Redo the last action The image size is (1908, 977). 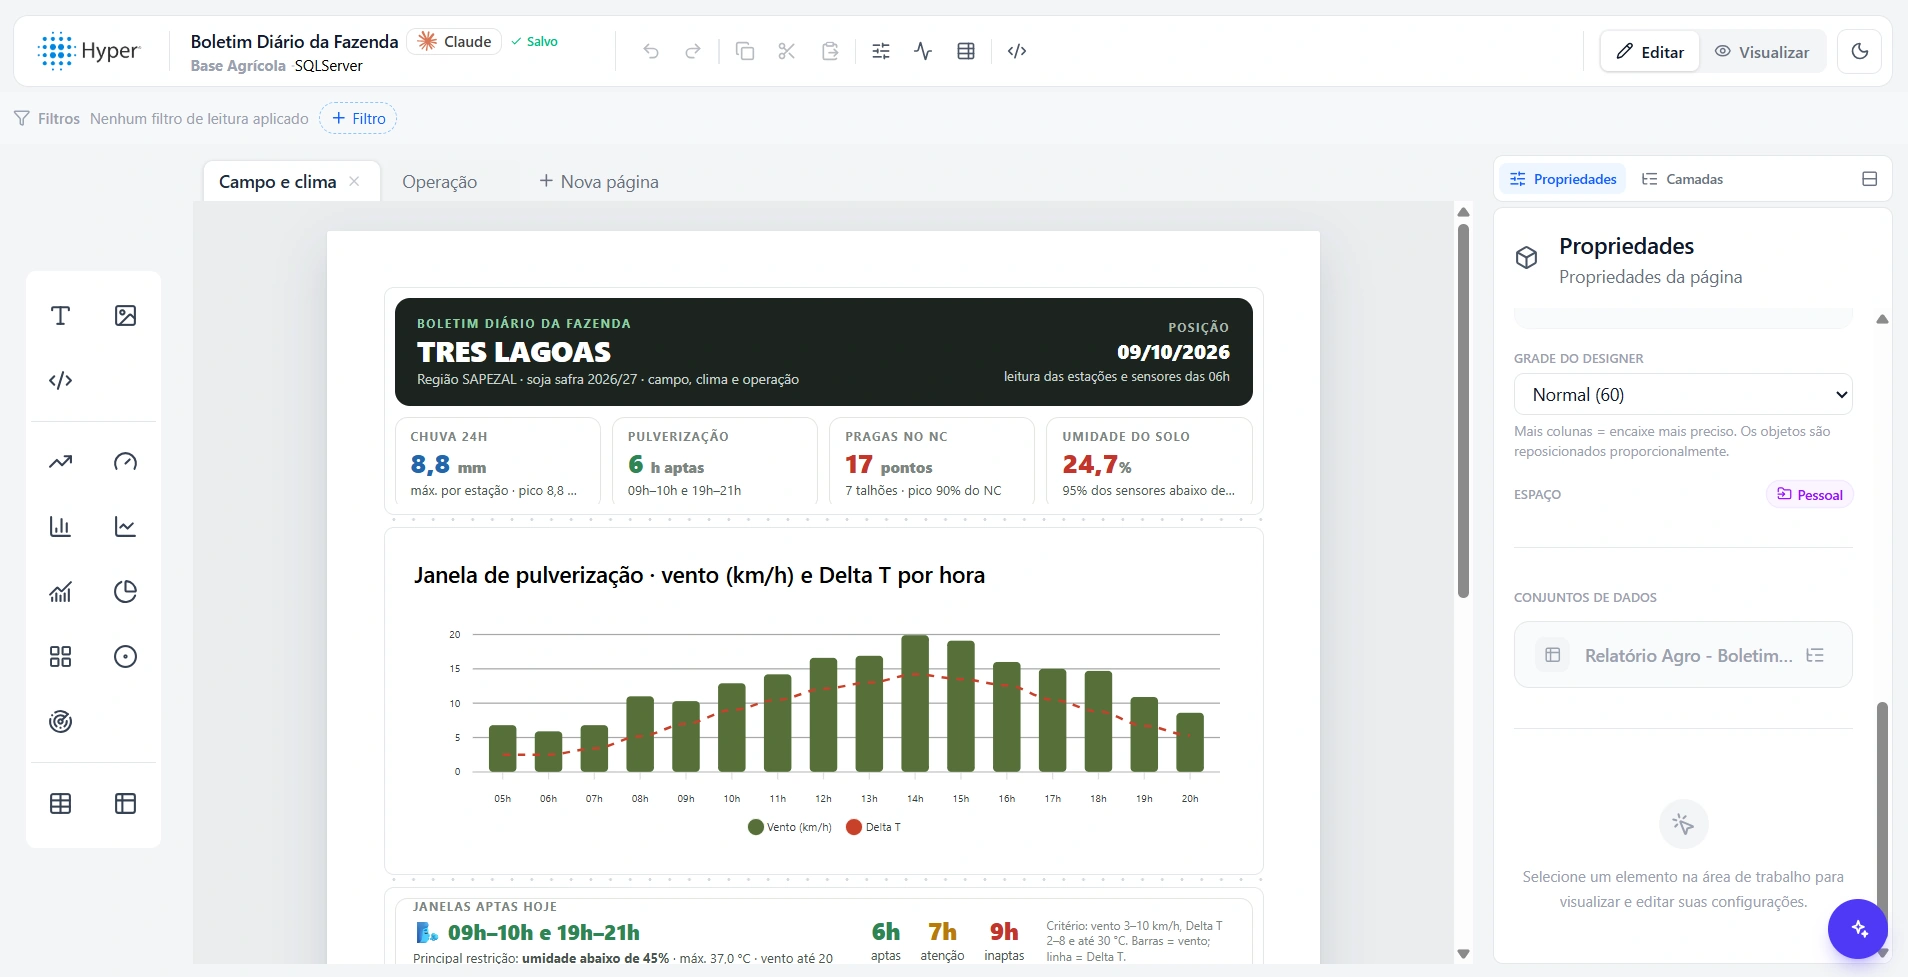coord(693,51)
